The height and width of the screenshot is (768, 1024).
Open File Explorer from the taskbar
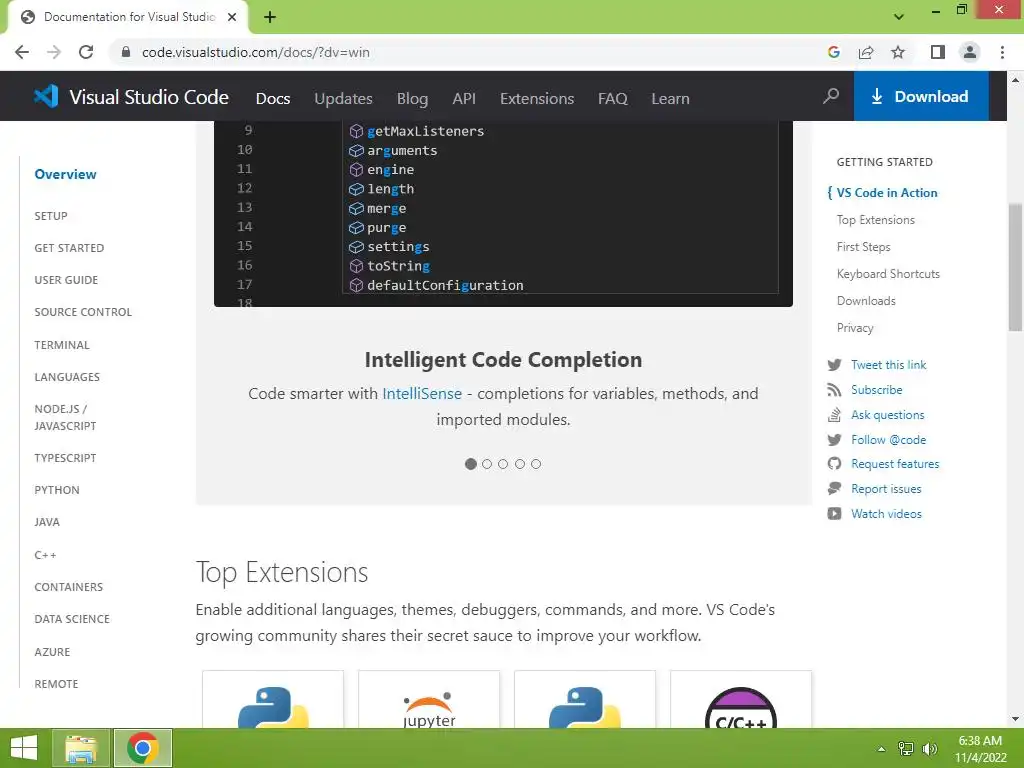[x=81, y=748]
